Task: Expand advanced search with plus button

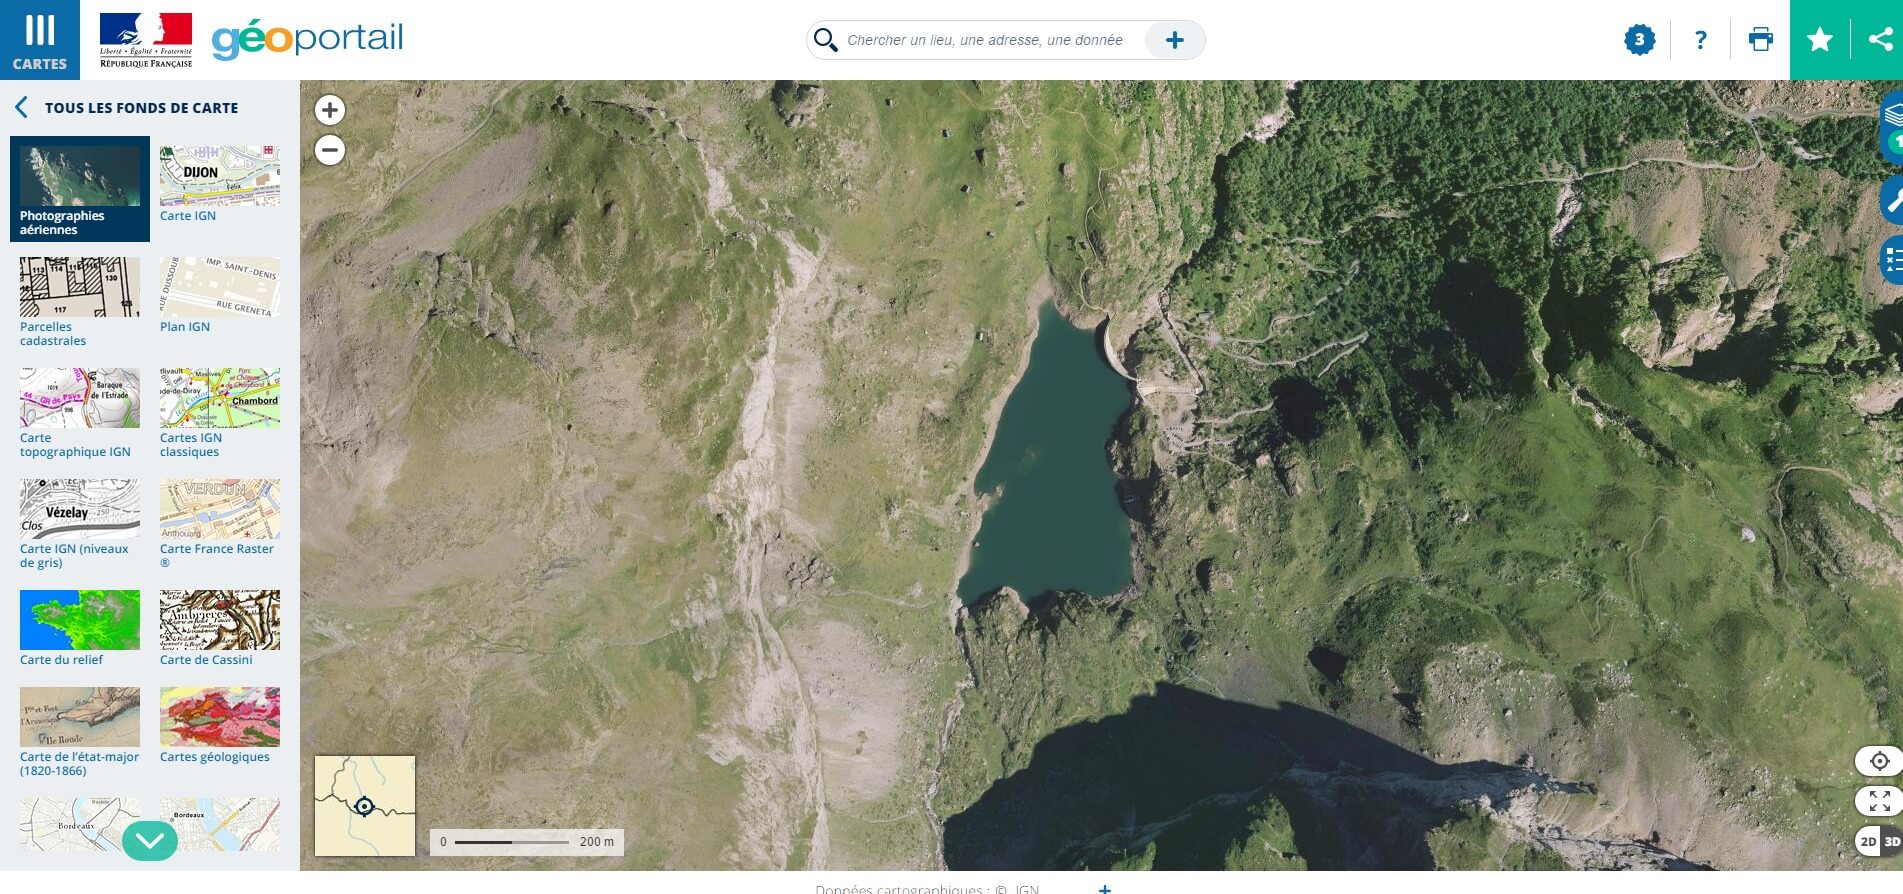Action: [1175, 40]
